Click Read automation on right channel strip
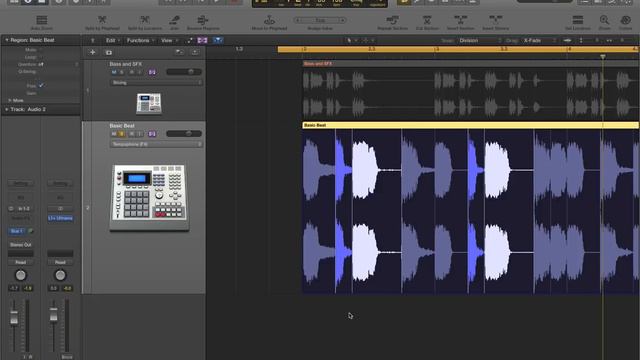 point(60,262)
